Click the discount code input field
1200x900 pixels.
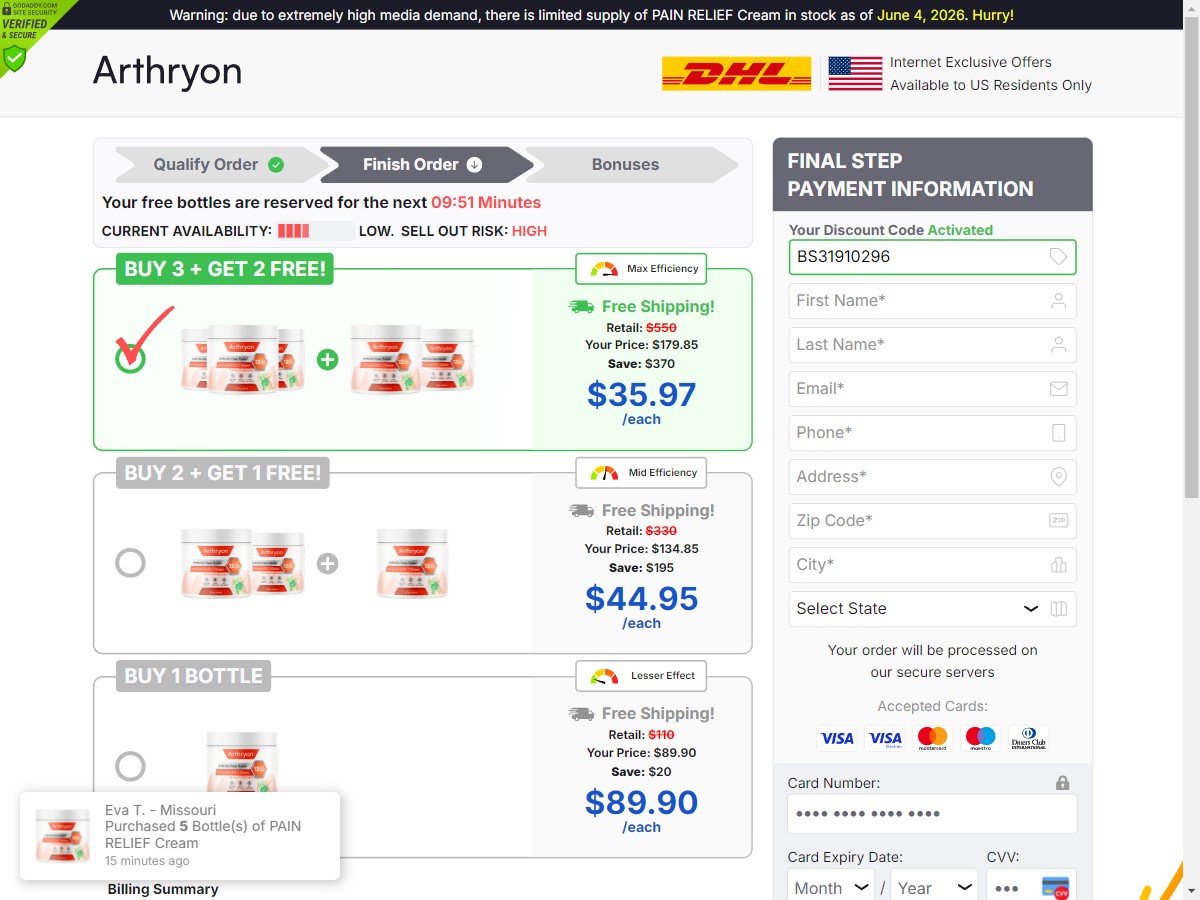click(932, 257)
